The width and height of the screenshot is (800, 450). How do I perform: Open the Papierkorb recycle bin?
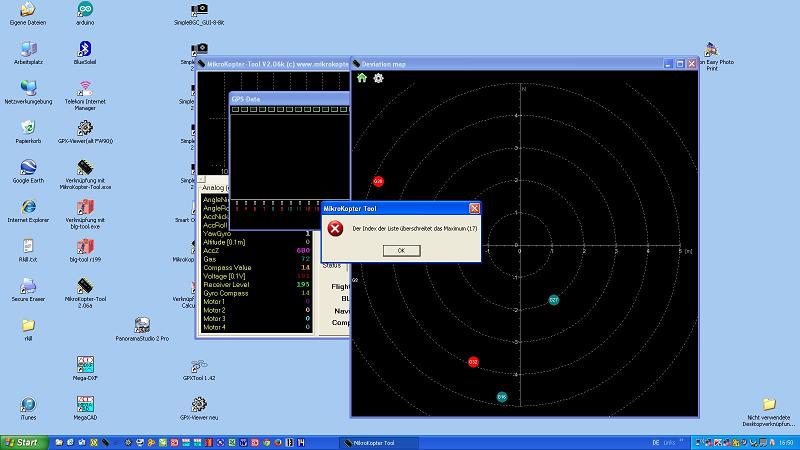[28, 132]
